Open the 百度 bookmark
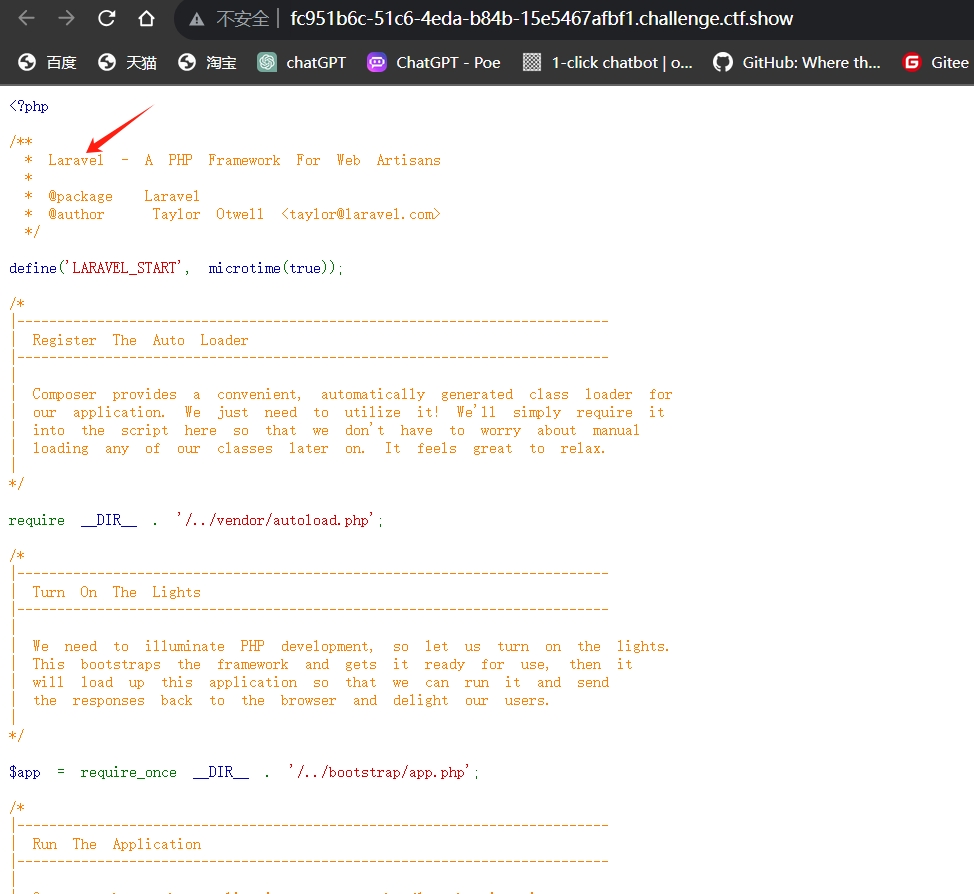The height and width of the screenshot is (894, 974). (47, 62)
